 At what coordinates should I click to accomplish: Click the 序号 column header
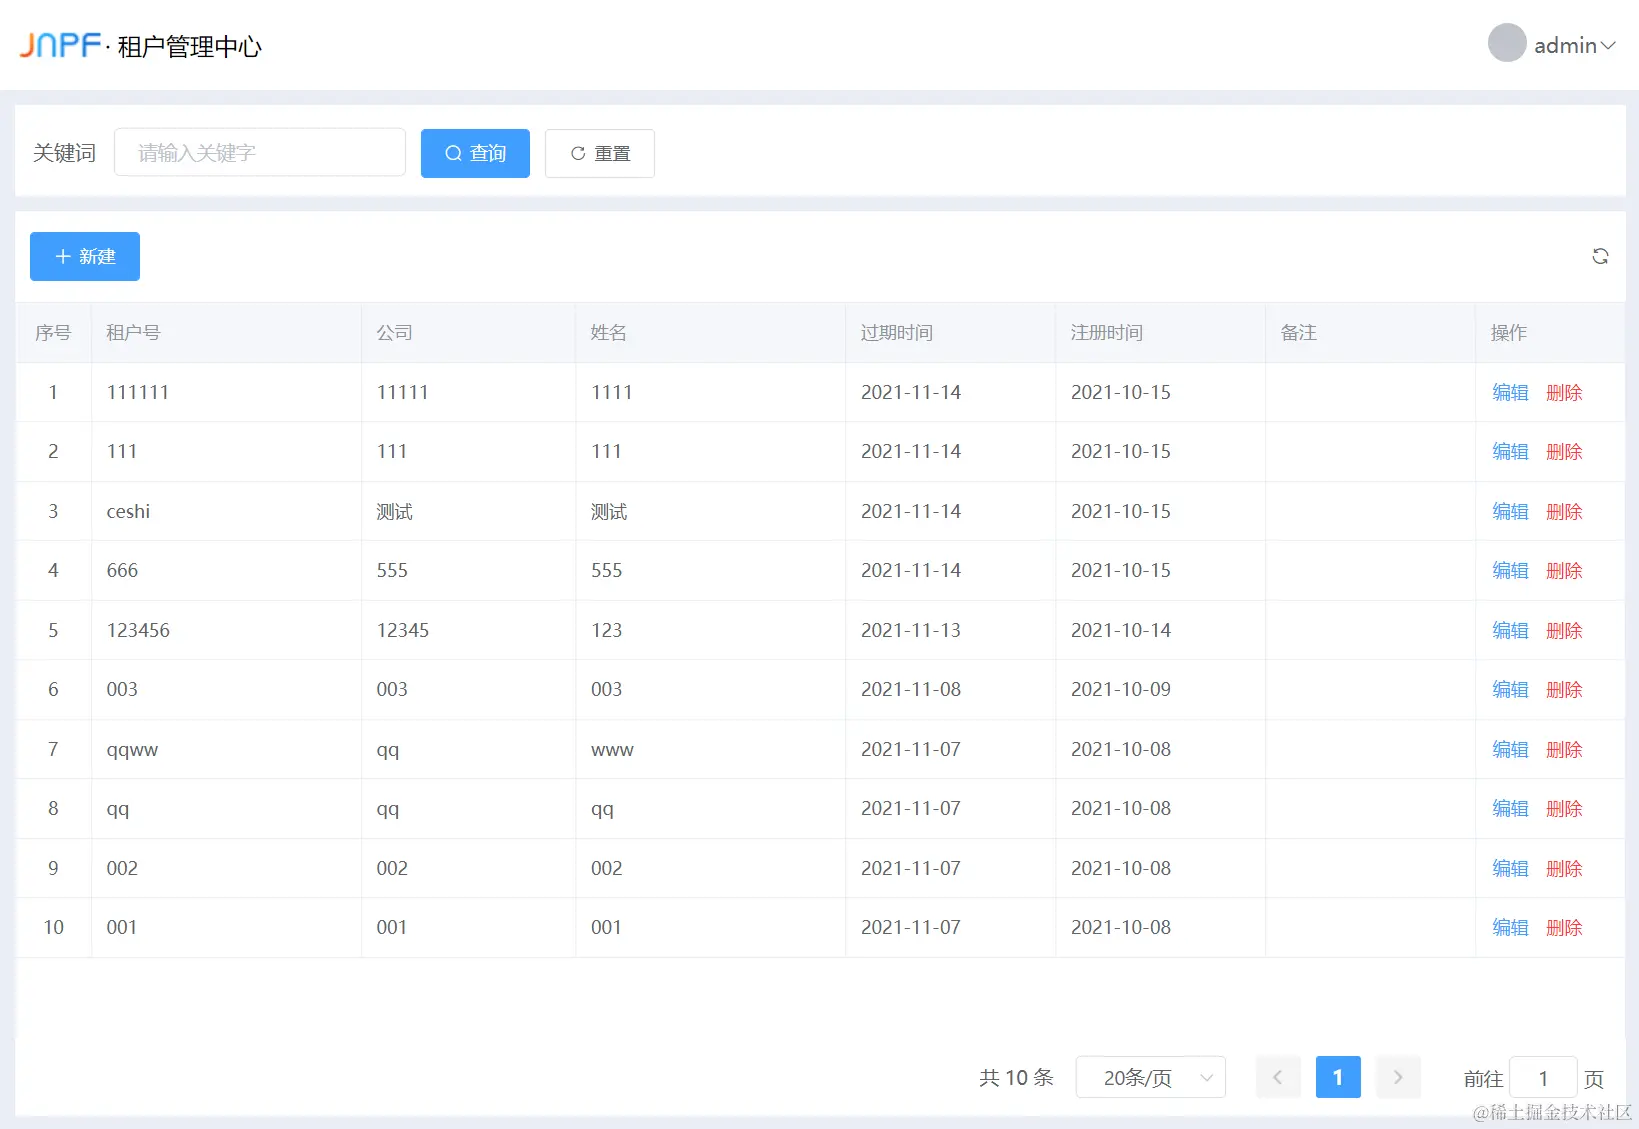coord(53,332)
